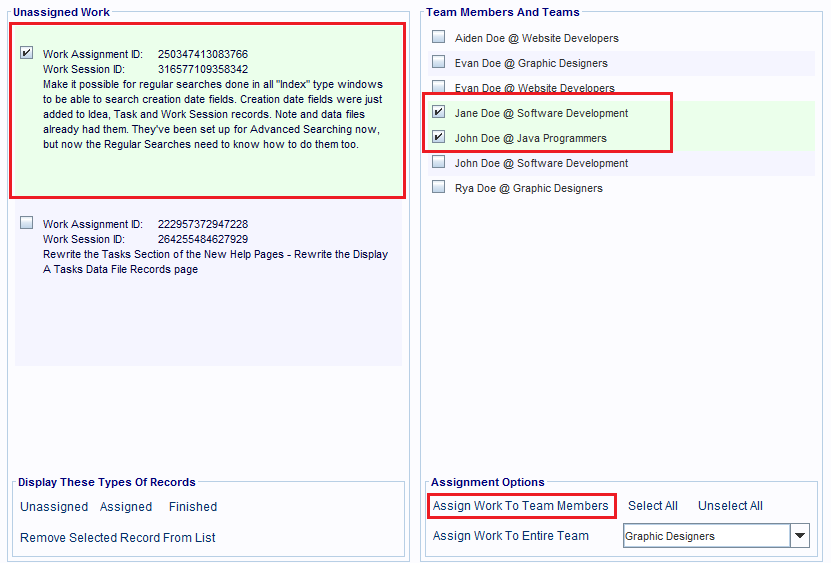Image resolution: width=831 pixels, height=563 pixels.
Task: Check John Doe @ Software Development
Action: point(438,162)
